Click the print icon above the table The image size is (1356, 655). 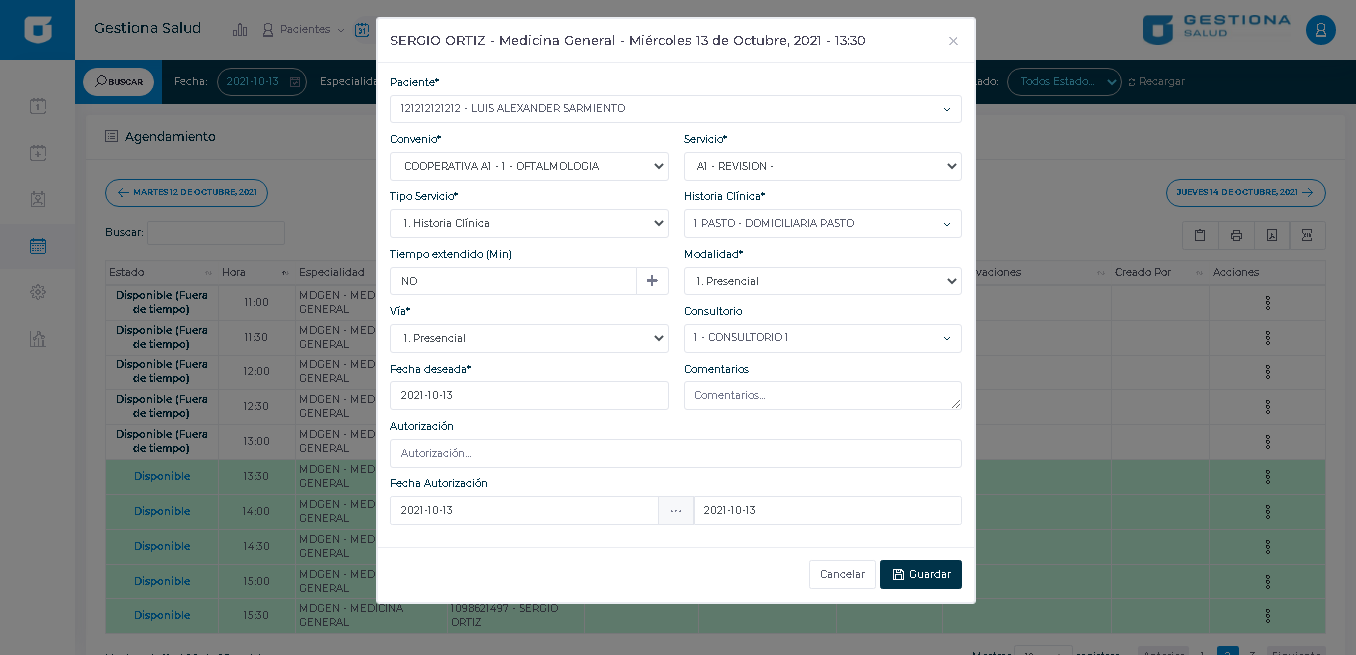tap(1236, 236)
